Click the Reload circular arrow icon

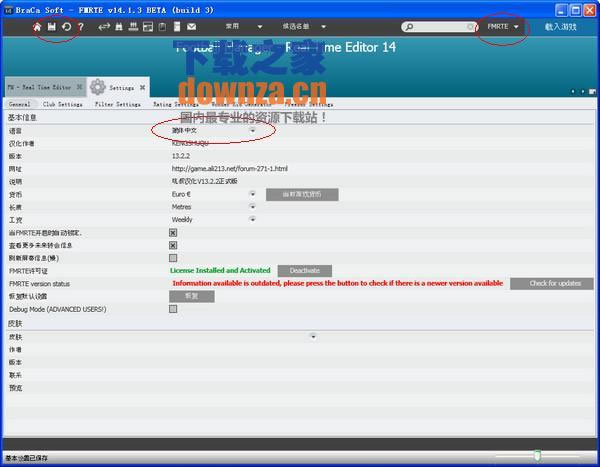coord(66,26)
